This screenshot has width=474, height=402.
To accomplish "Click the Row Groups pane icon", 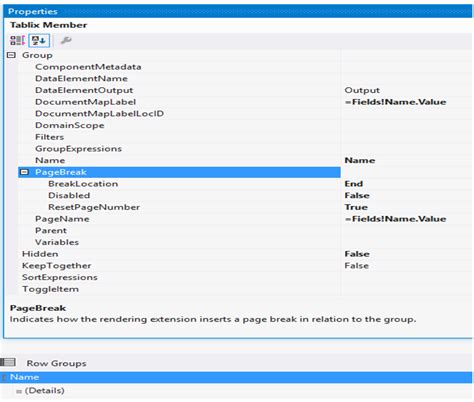I will 8,362.
